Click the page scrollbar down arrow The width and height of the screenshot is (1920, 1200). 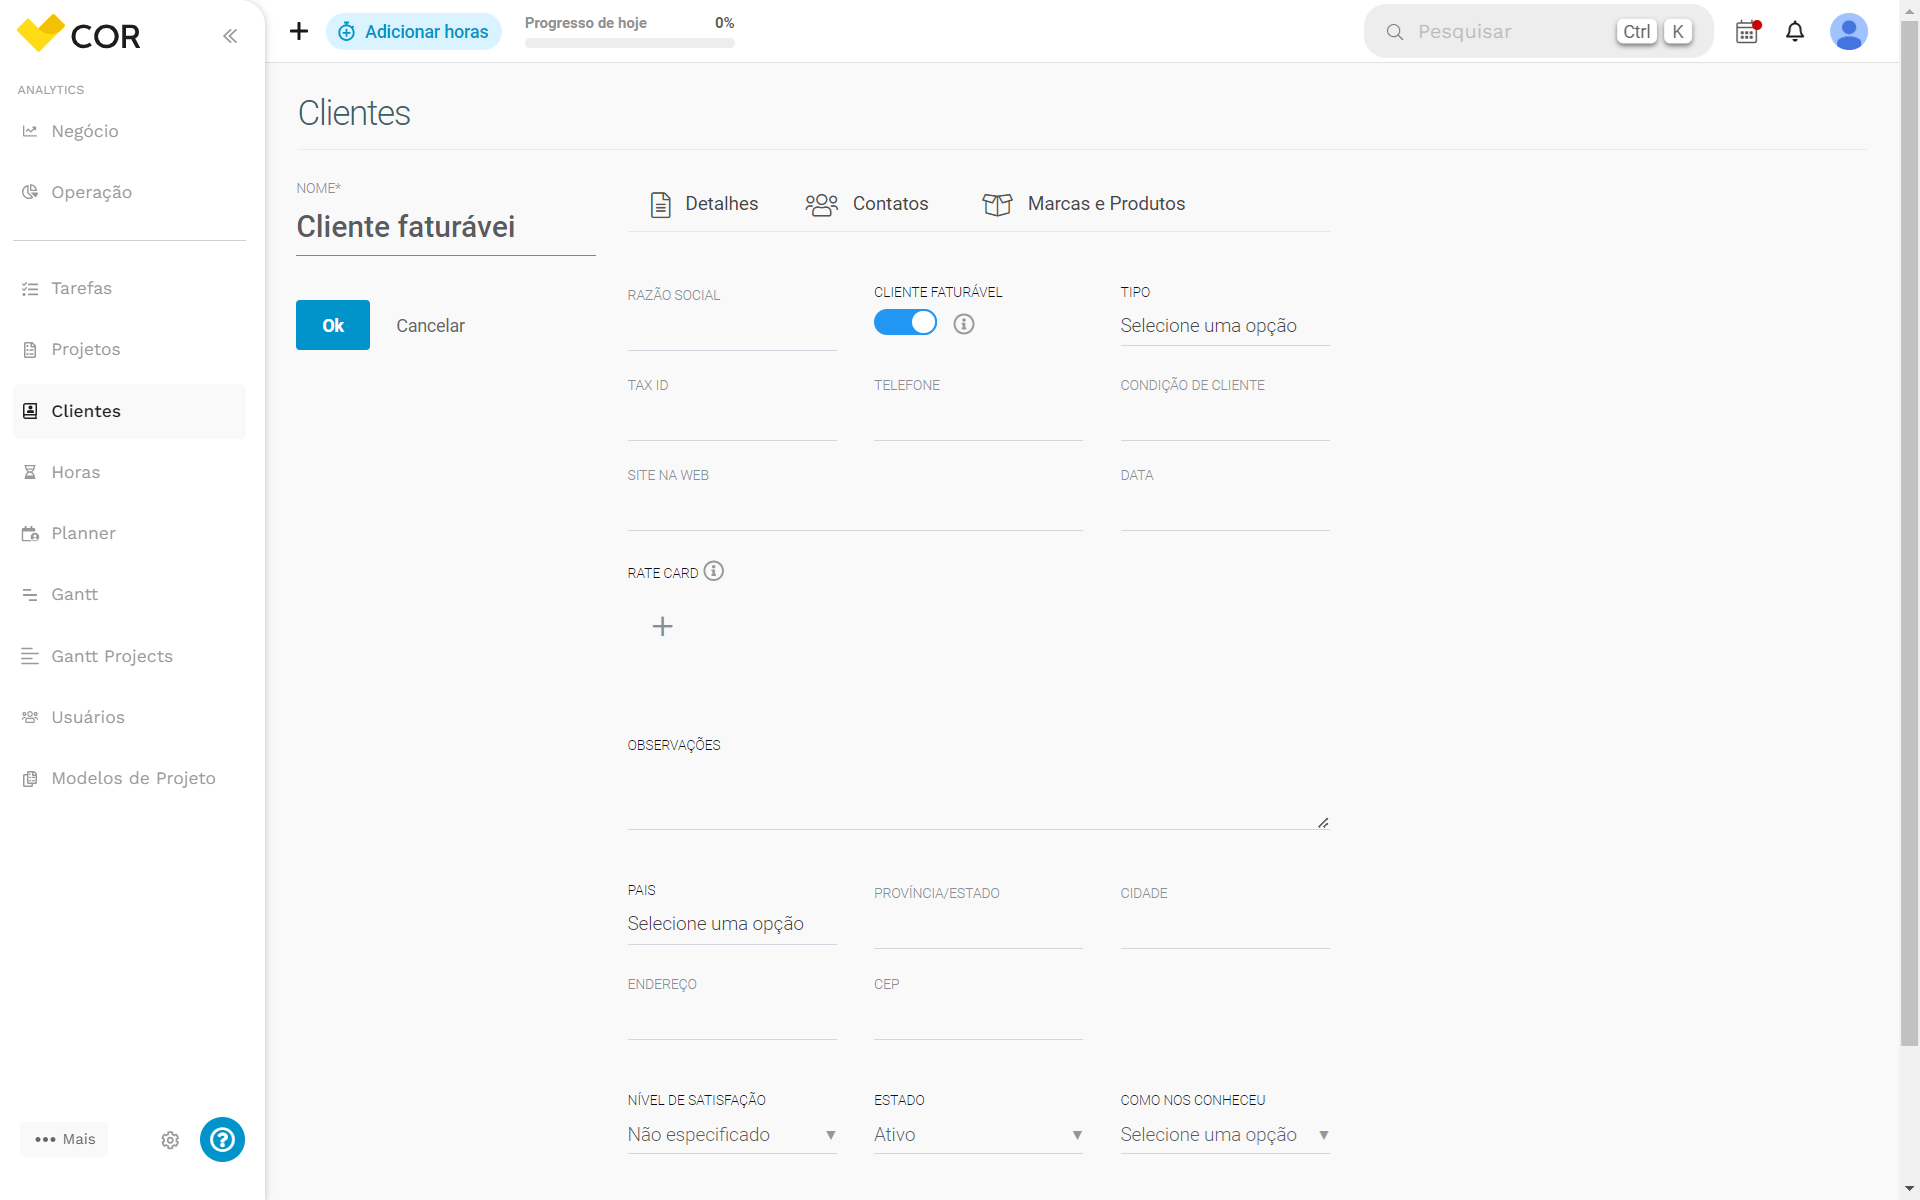coord(1909,1189)
